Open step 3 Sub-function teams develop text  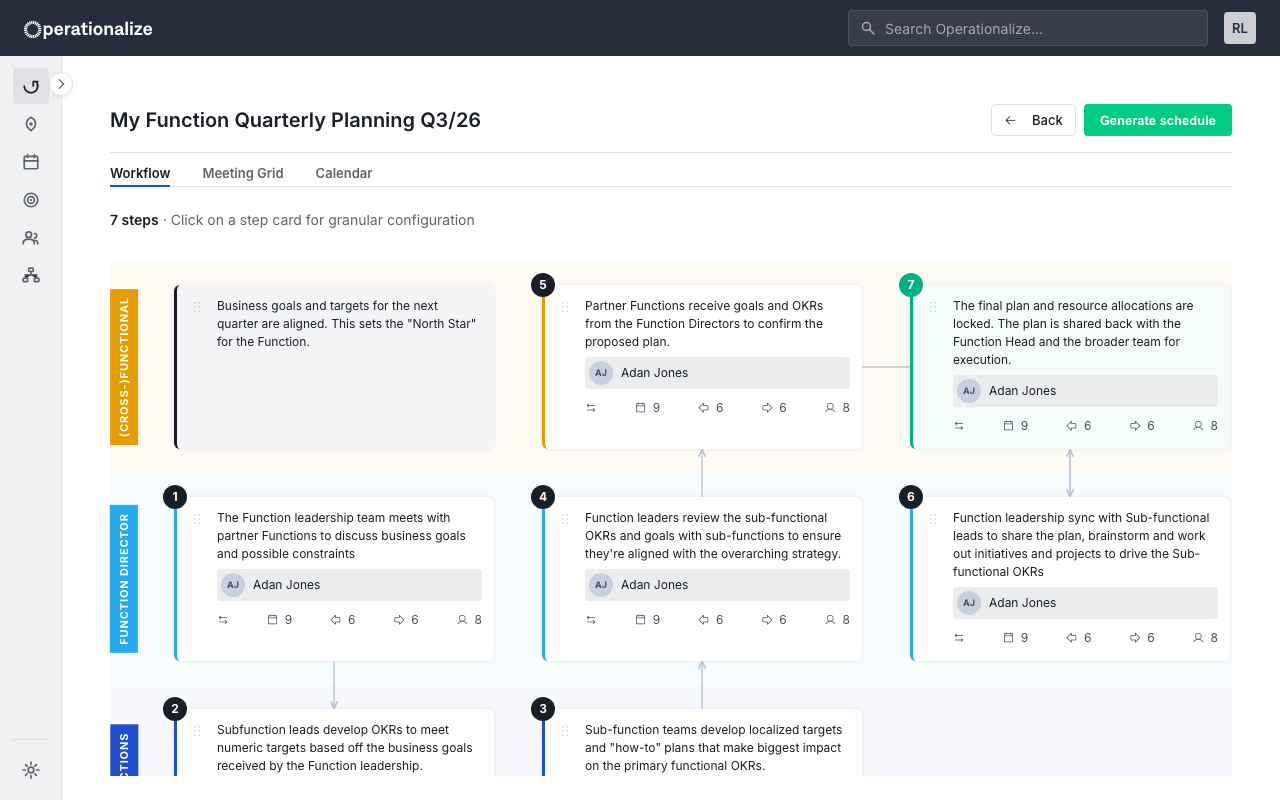point(714,748)
